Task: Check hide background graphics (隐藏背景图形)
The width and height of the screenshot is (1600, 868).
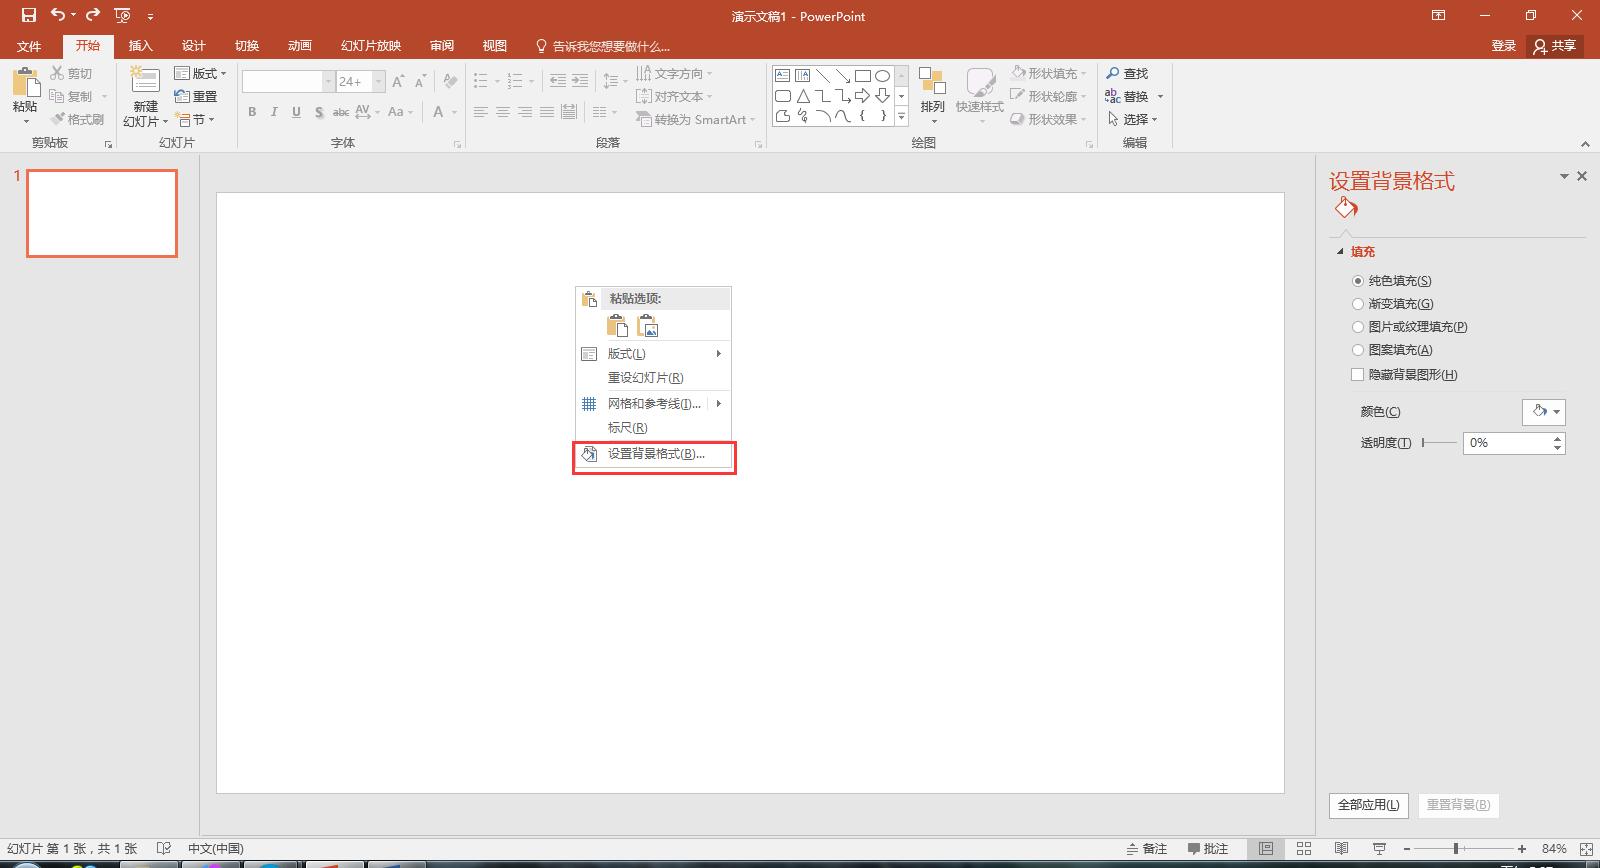Action: pos(1358,375)
